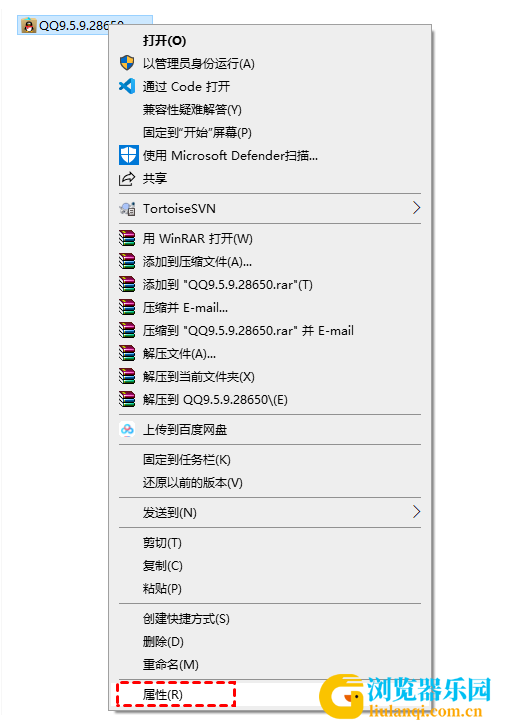Click WinRAR icon beside 解压到当前文件夹
The width and height of the screenshot is (505, 721).
coord(127,376)
